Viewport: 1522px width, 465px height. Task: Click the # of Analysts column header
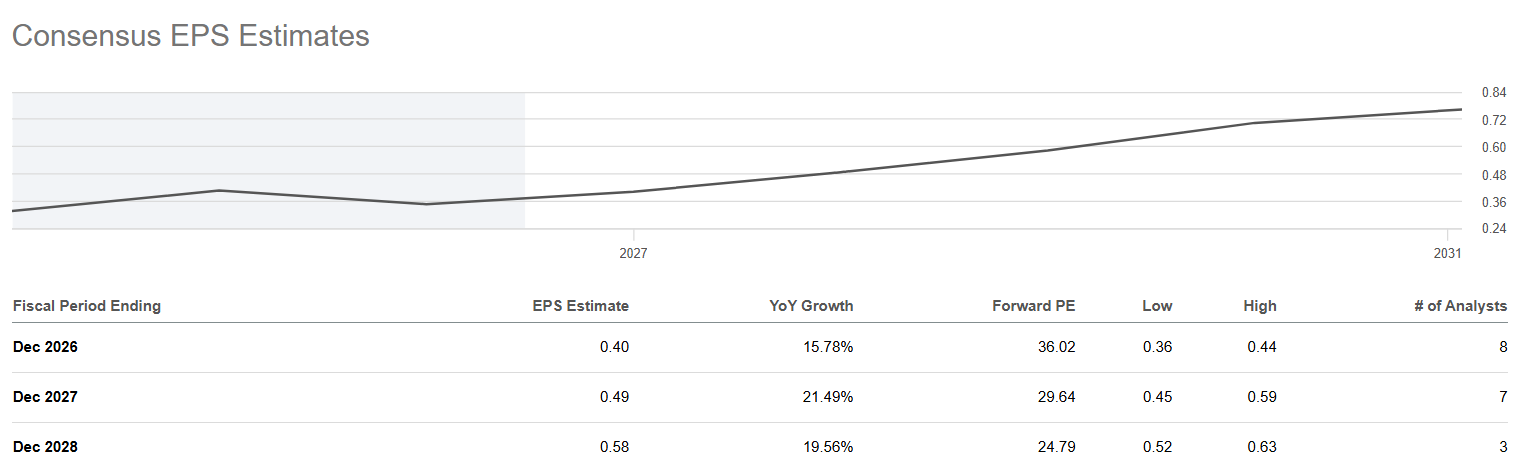1460,306
